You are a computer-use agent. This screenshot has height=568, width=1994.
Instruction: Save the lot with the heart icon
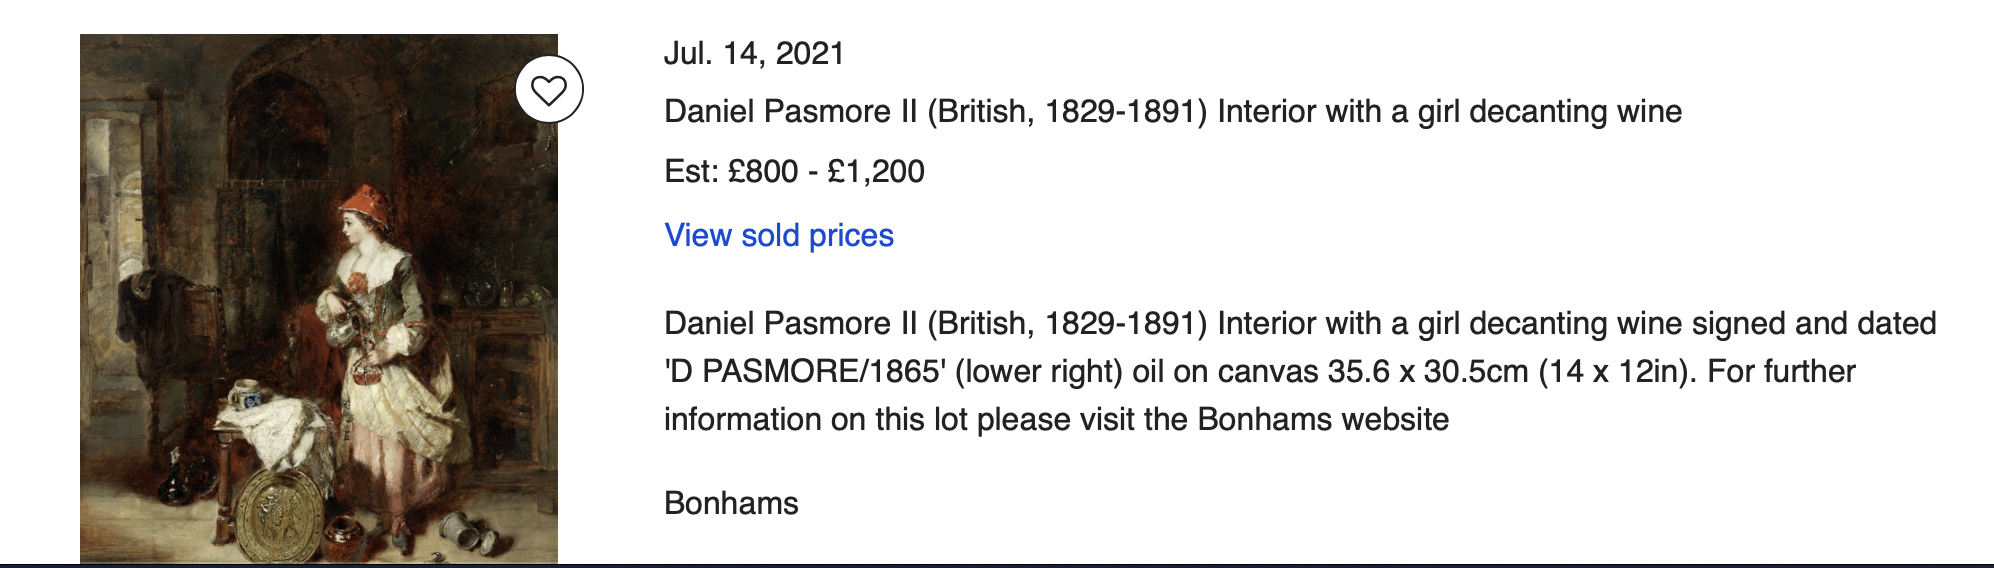549,90
